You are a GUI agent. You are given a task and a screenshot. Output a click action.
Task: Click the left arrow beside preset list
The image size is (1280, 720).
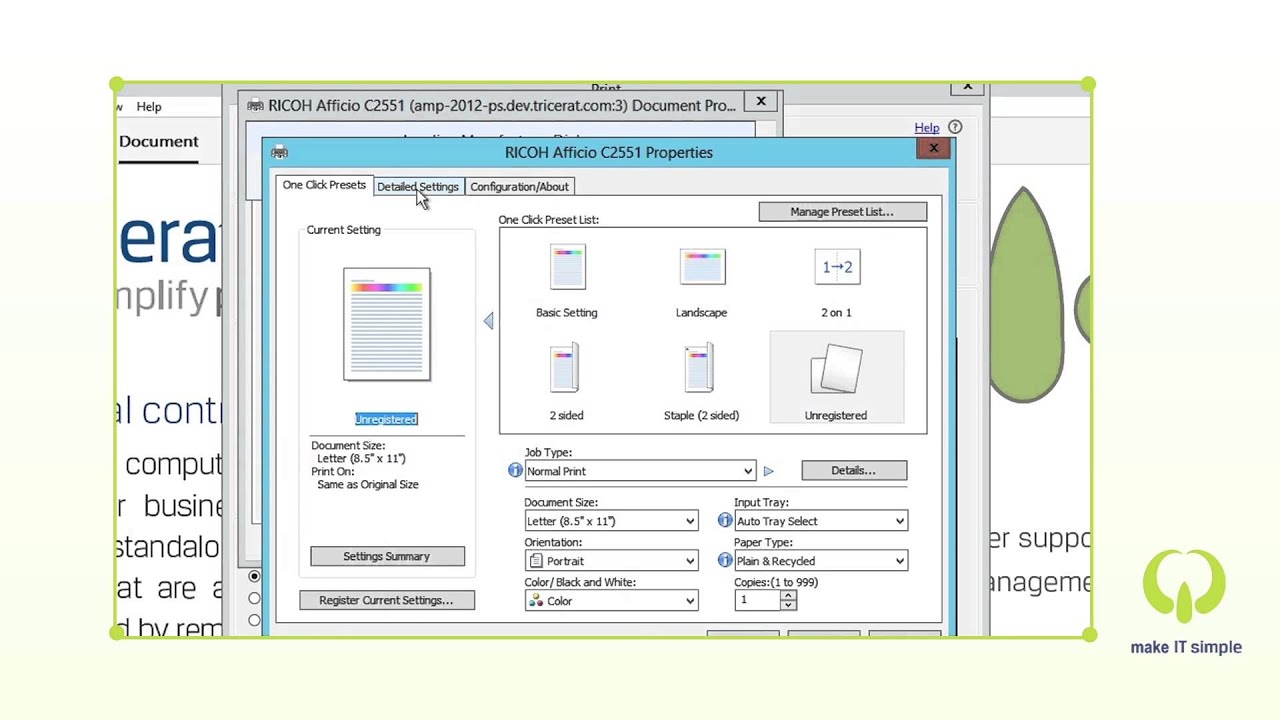(x=488, y=321)
